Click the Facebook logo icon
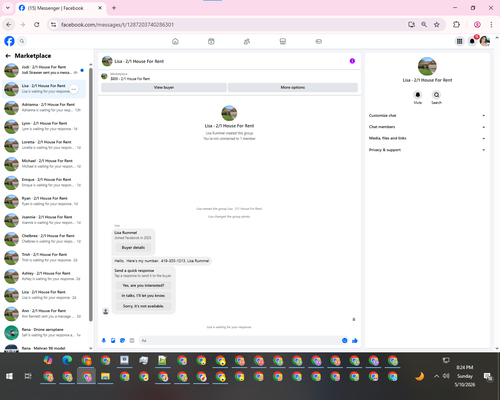The image size is (500, 400). click(x=9, y=41)
